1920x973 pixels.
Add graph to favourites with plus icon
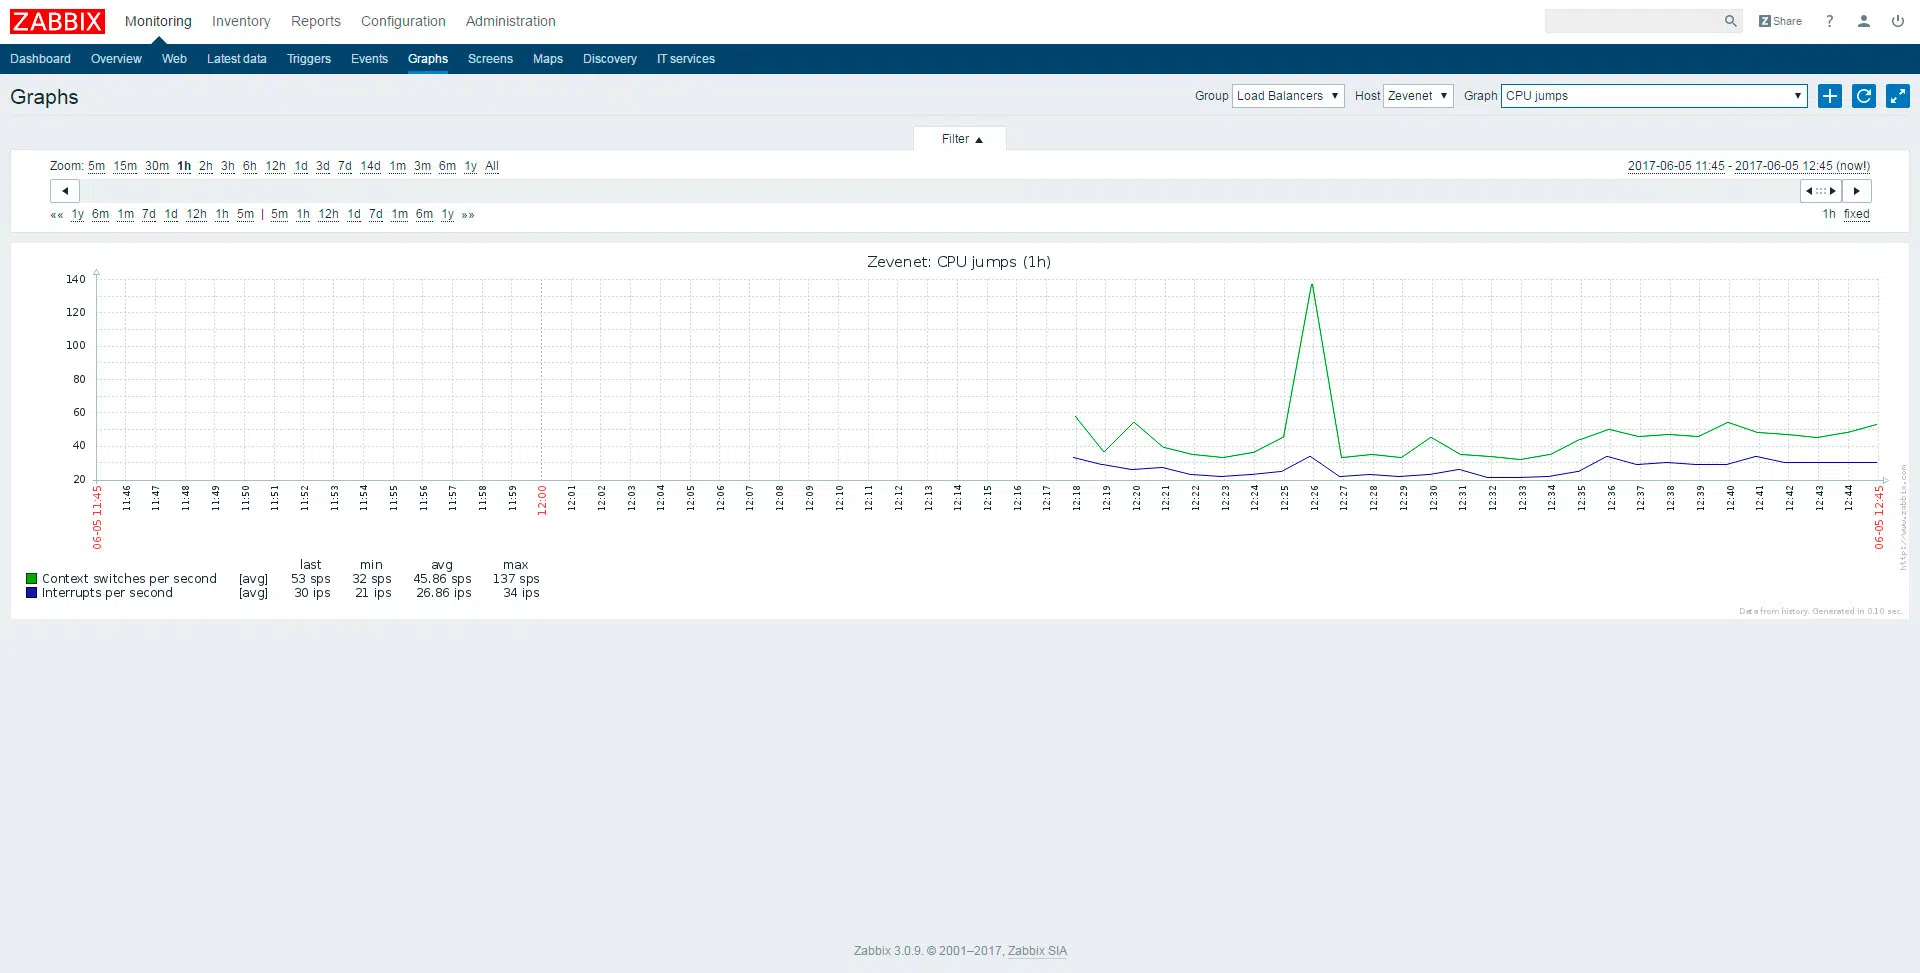(x=1829, y=96)
